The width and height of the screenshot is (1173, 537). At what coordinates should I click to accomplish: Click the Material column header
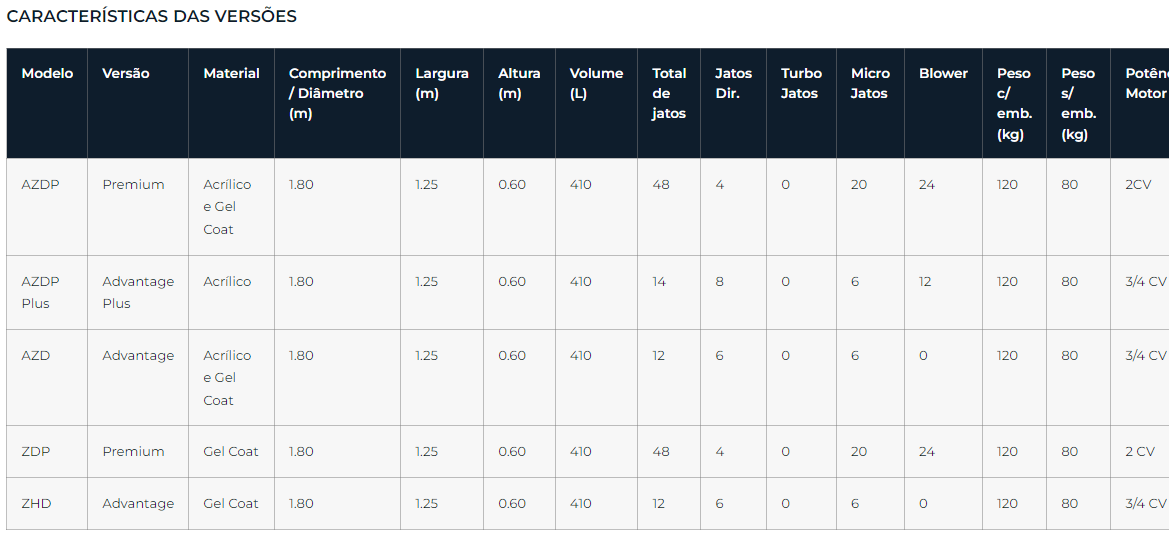click(231, 73)
